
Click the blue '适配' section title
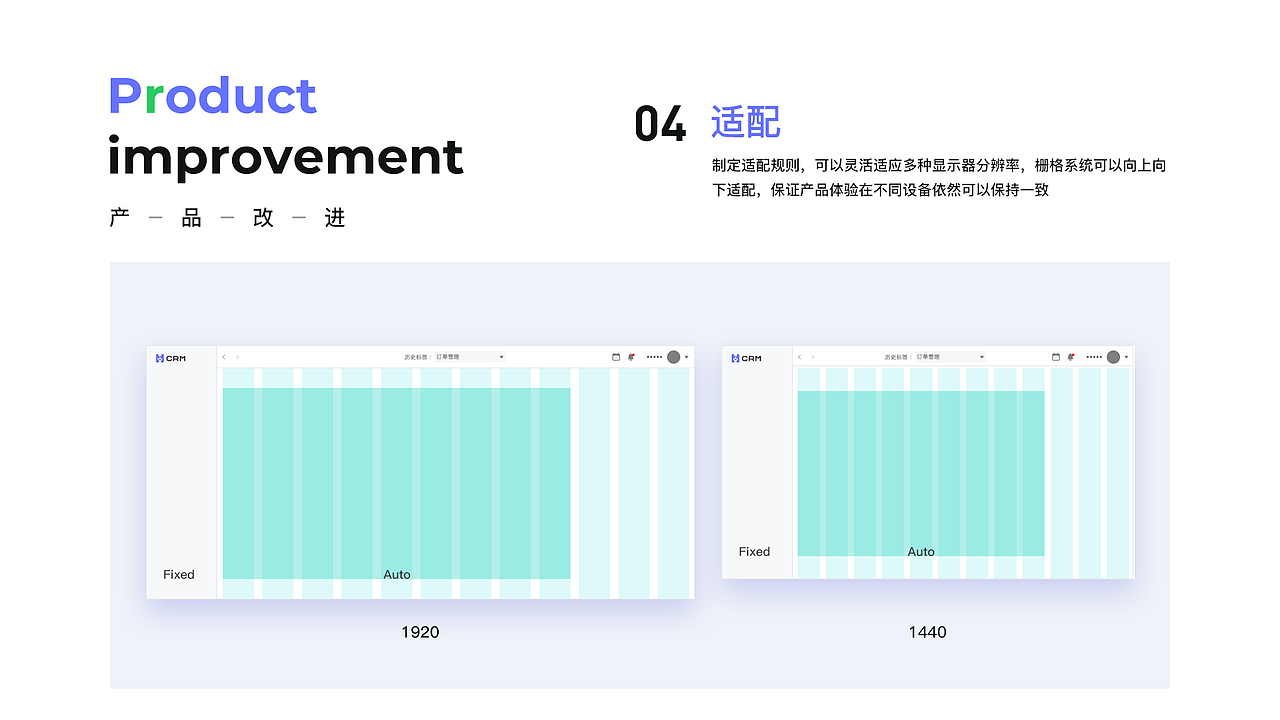click(745, 122)
